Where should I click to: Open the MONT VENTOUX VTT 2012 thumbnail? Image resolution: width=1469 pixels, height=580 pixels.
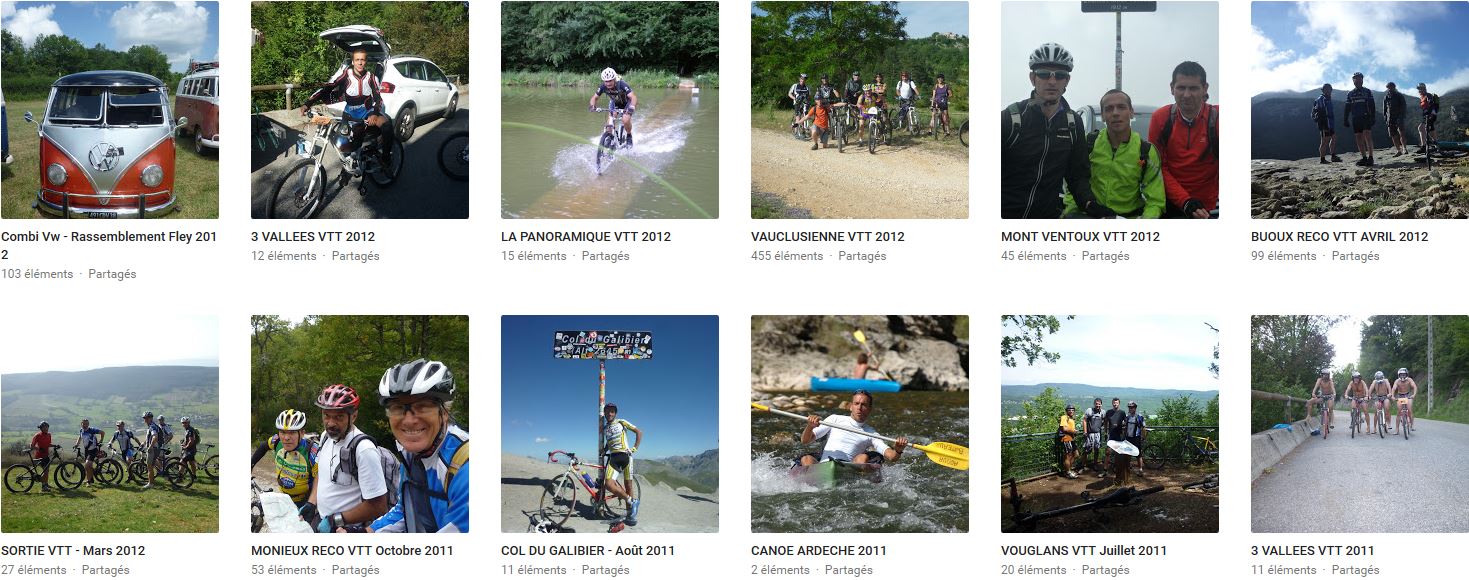click(x=1110, y=110)
